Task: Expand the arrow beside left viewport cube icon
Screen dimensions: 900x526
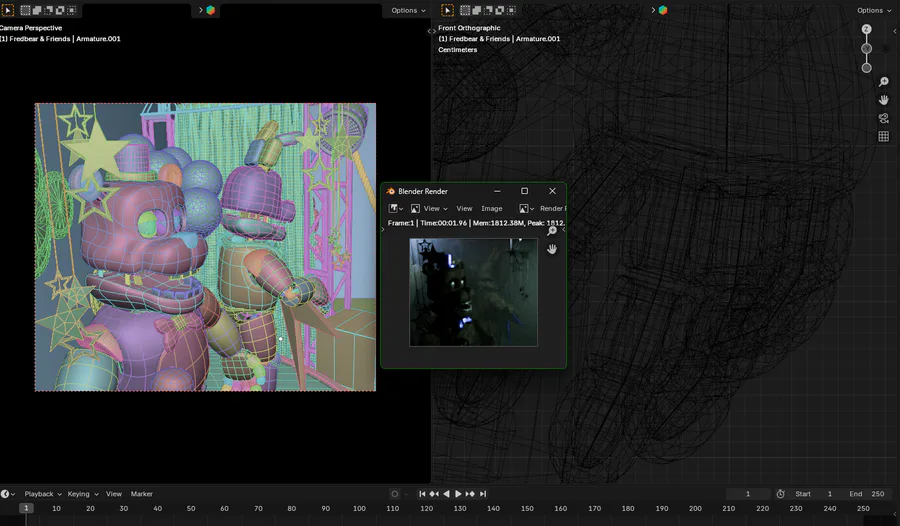Action: click(200, 10)
